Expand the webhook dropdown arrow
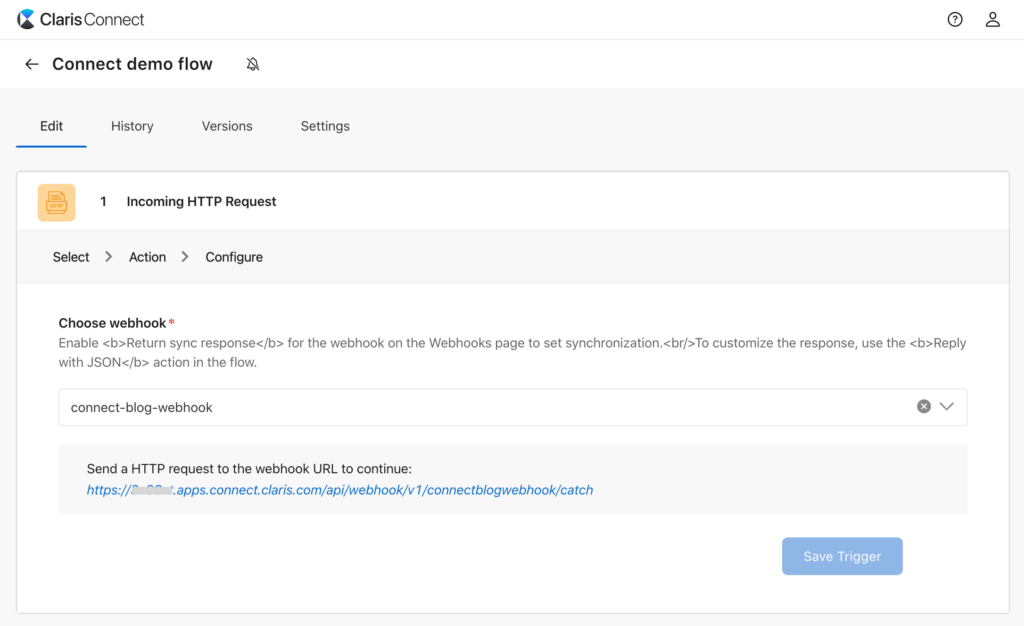 (947, 407)
